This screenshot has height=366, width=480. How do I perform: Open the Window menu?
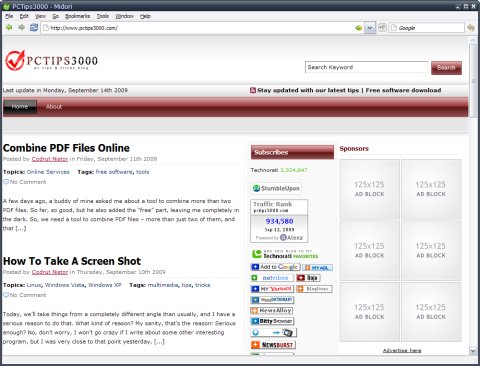coord(124,16)
